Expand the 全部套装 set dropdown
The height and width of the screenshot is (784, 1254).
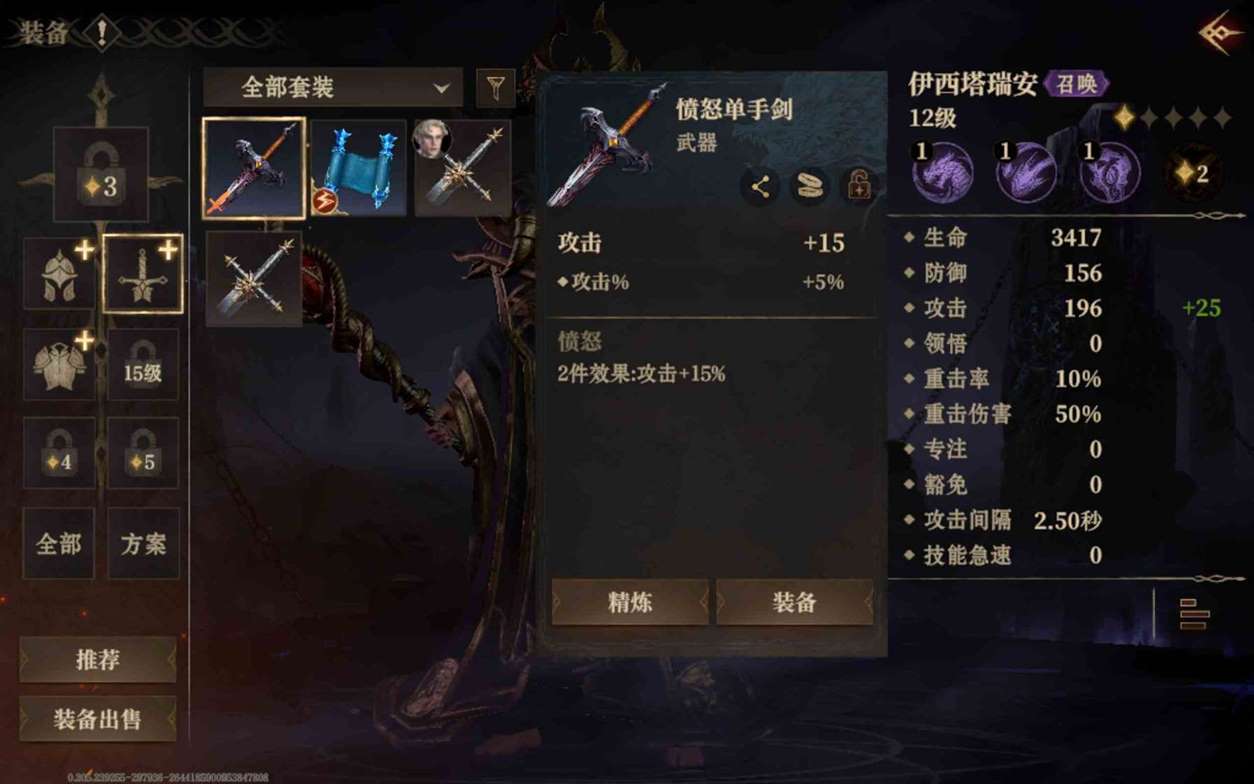tap(333, 88)
